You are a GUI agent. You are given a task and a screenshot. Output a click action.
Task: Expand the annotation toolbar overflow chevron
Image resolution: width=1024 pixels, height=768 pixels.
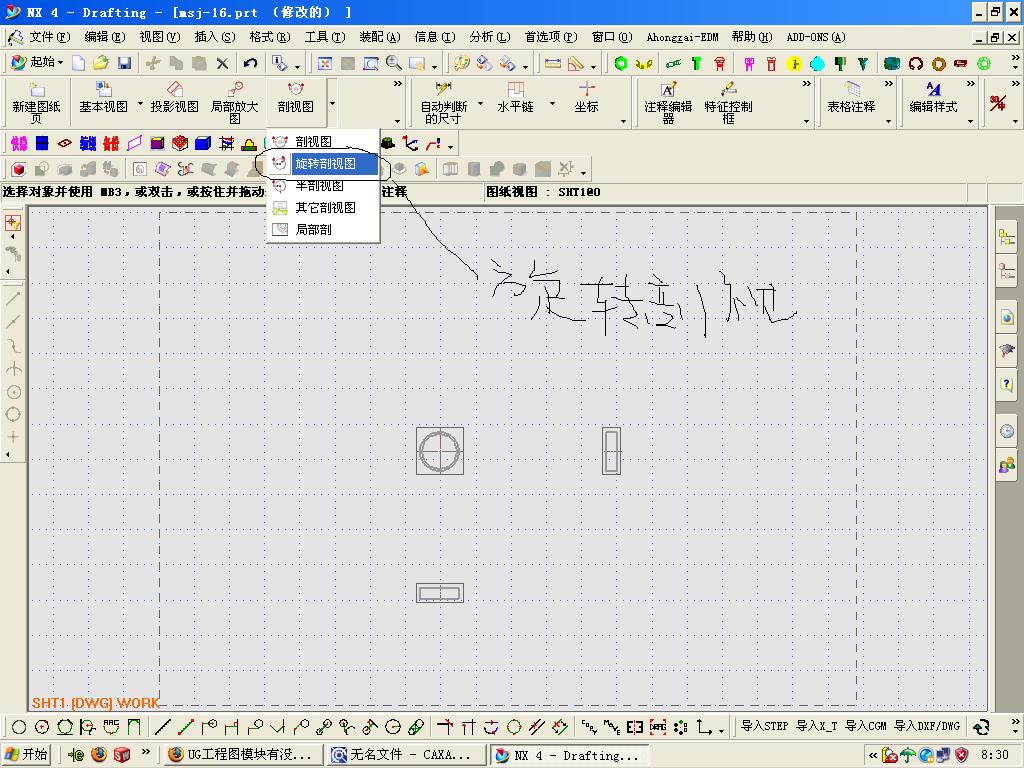[x=807, y=84]
